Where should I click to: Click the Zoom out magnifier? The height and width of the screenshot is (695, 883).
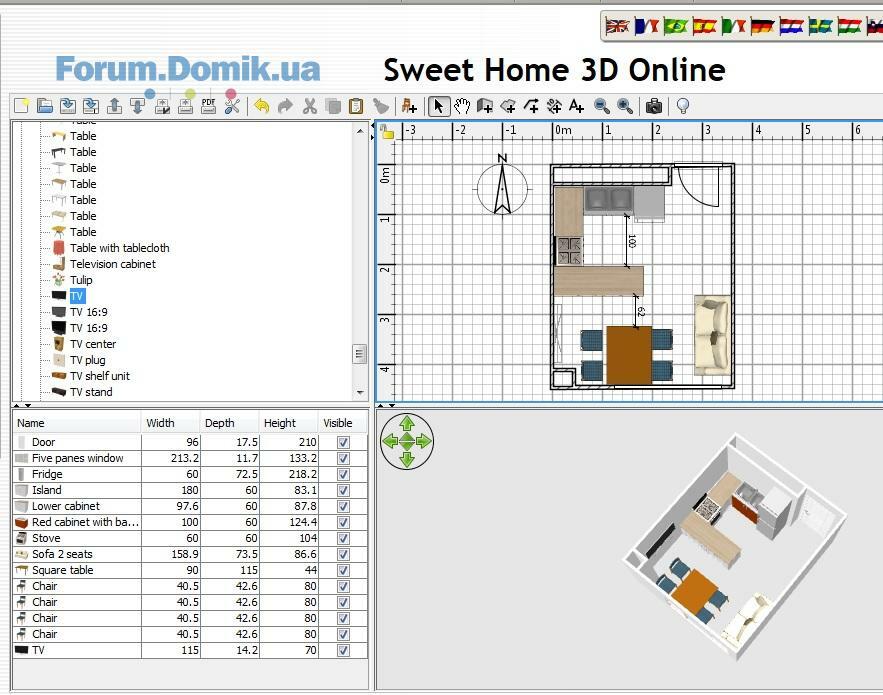pos(601,106)
